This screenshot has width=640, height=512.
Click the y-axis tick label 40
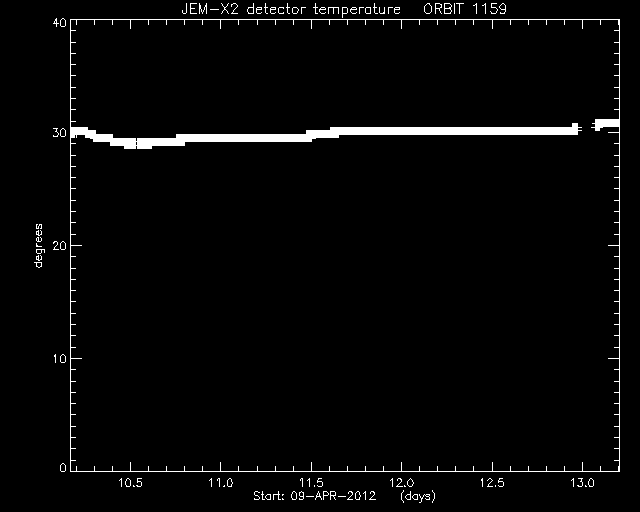coord(60,23)
